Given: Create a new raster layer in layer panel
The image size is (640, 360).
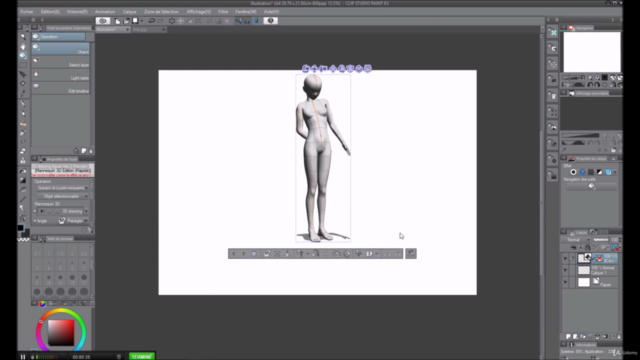Looking at the screenshot, I should (x=568, y=337).
